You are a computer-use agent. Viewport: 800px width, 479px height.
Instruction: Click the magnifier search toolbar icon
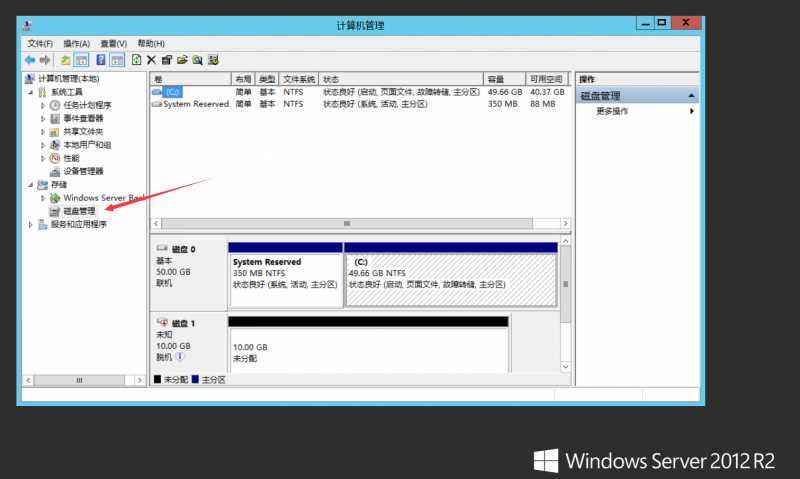click(197, 60)
